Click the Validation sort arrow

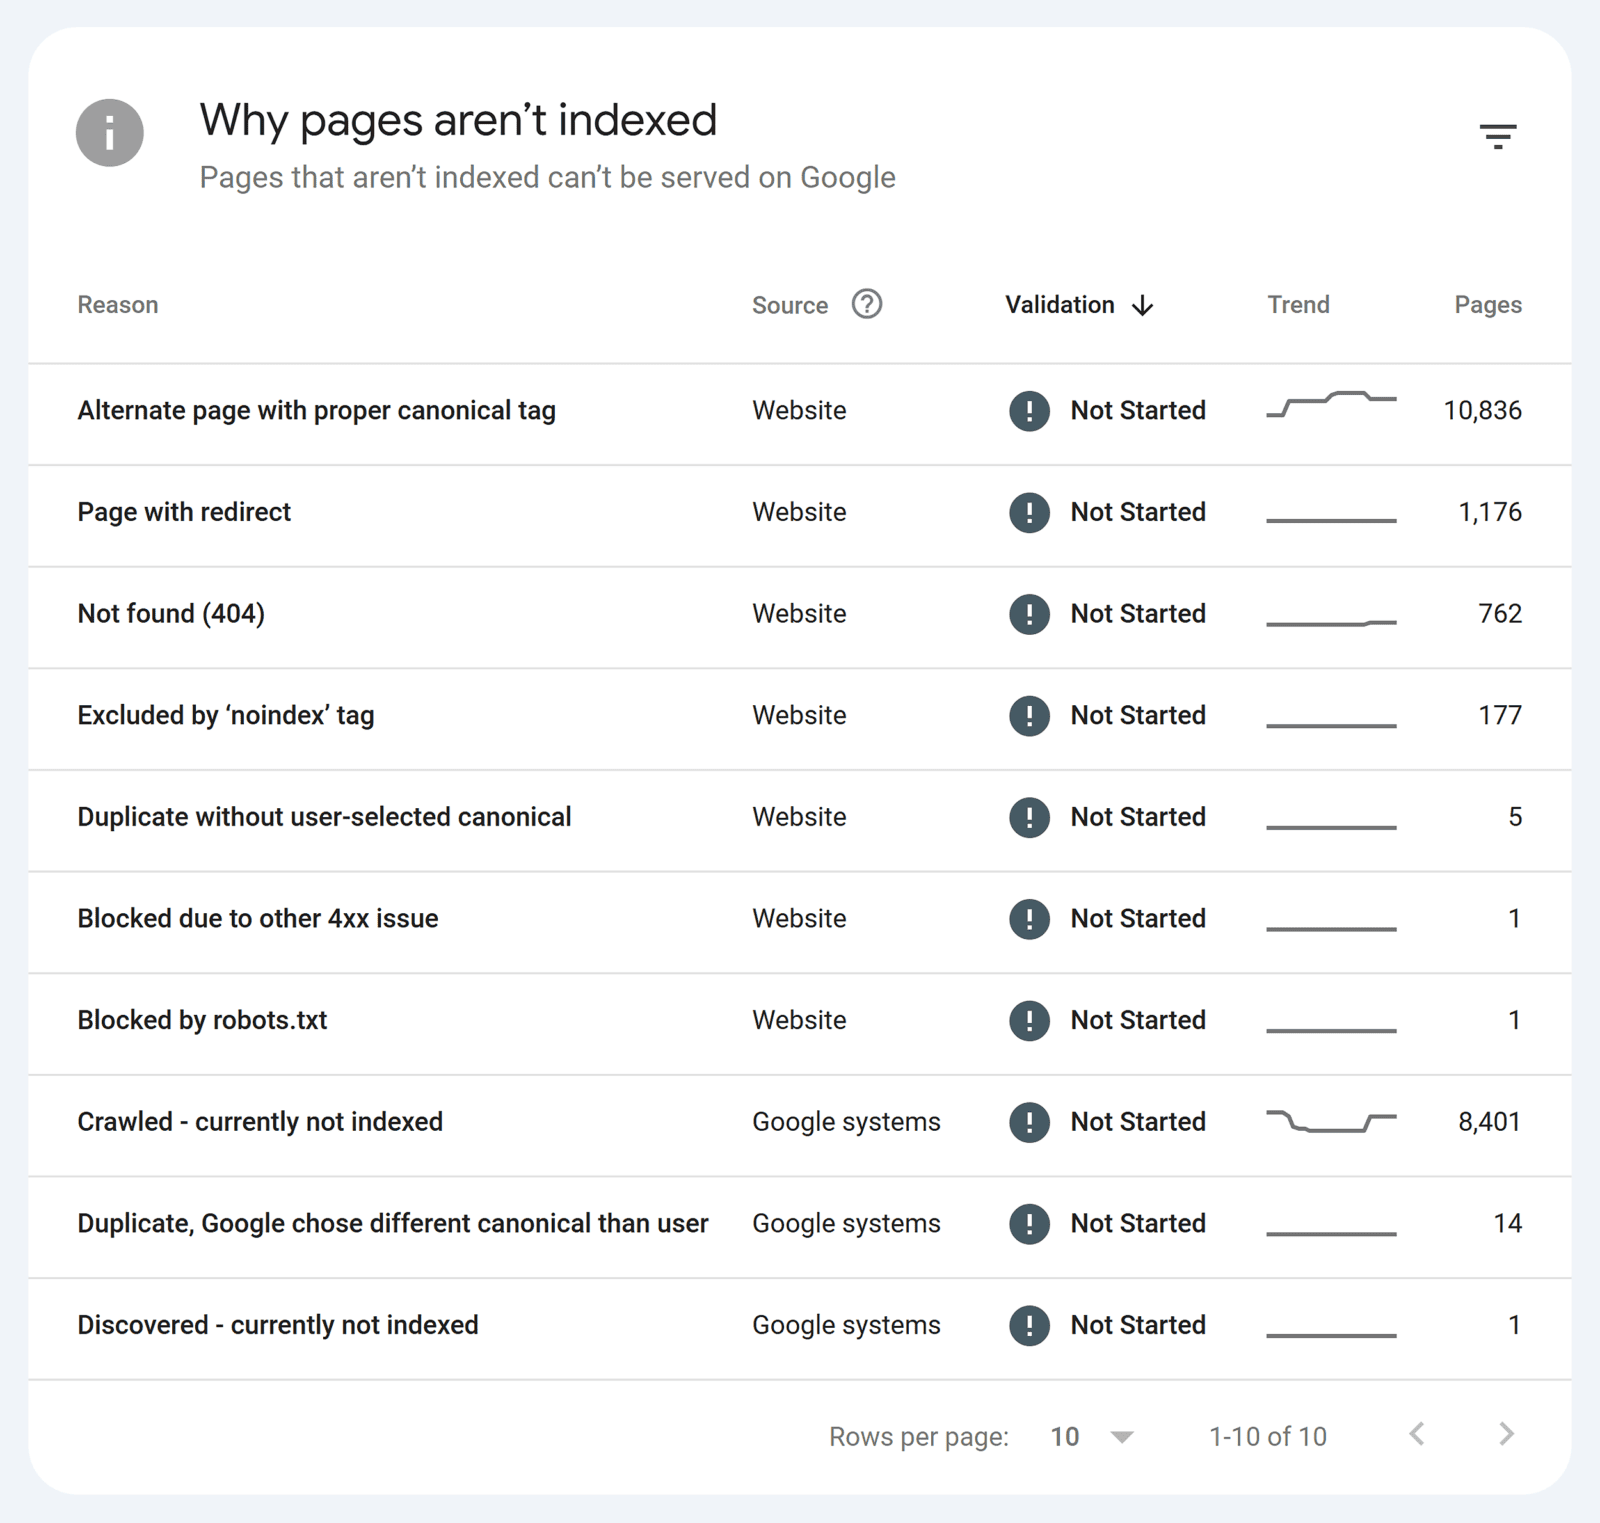pos(1143,305)
